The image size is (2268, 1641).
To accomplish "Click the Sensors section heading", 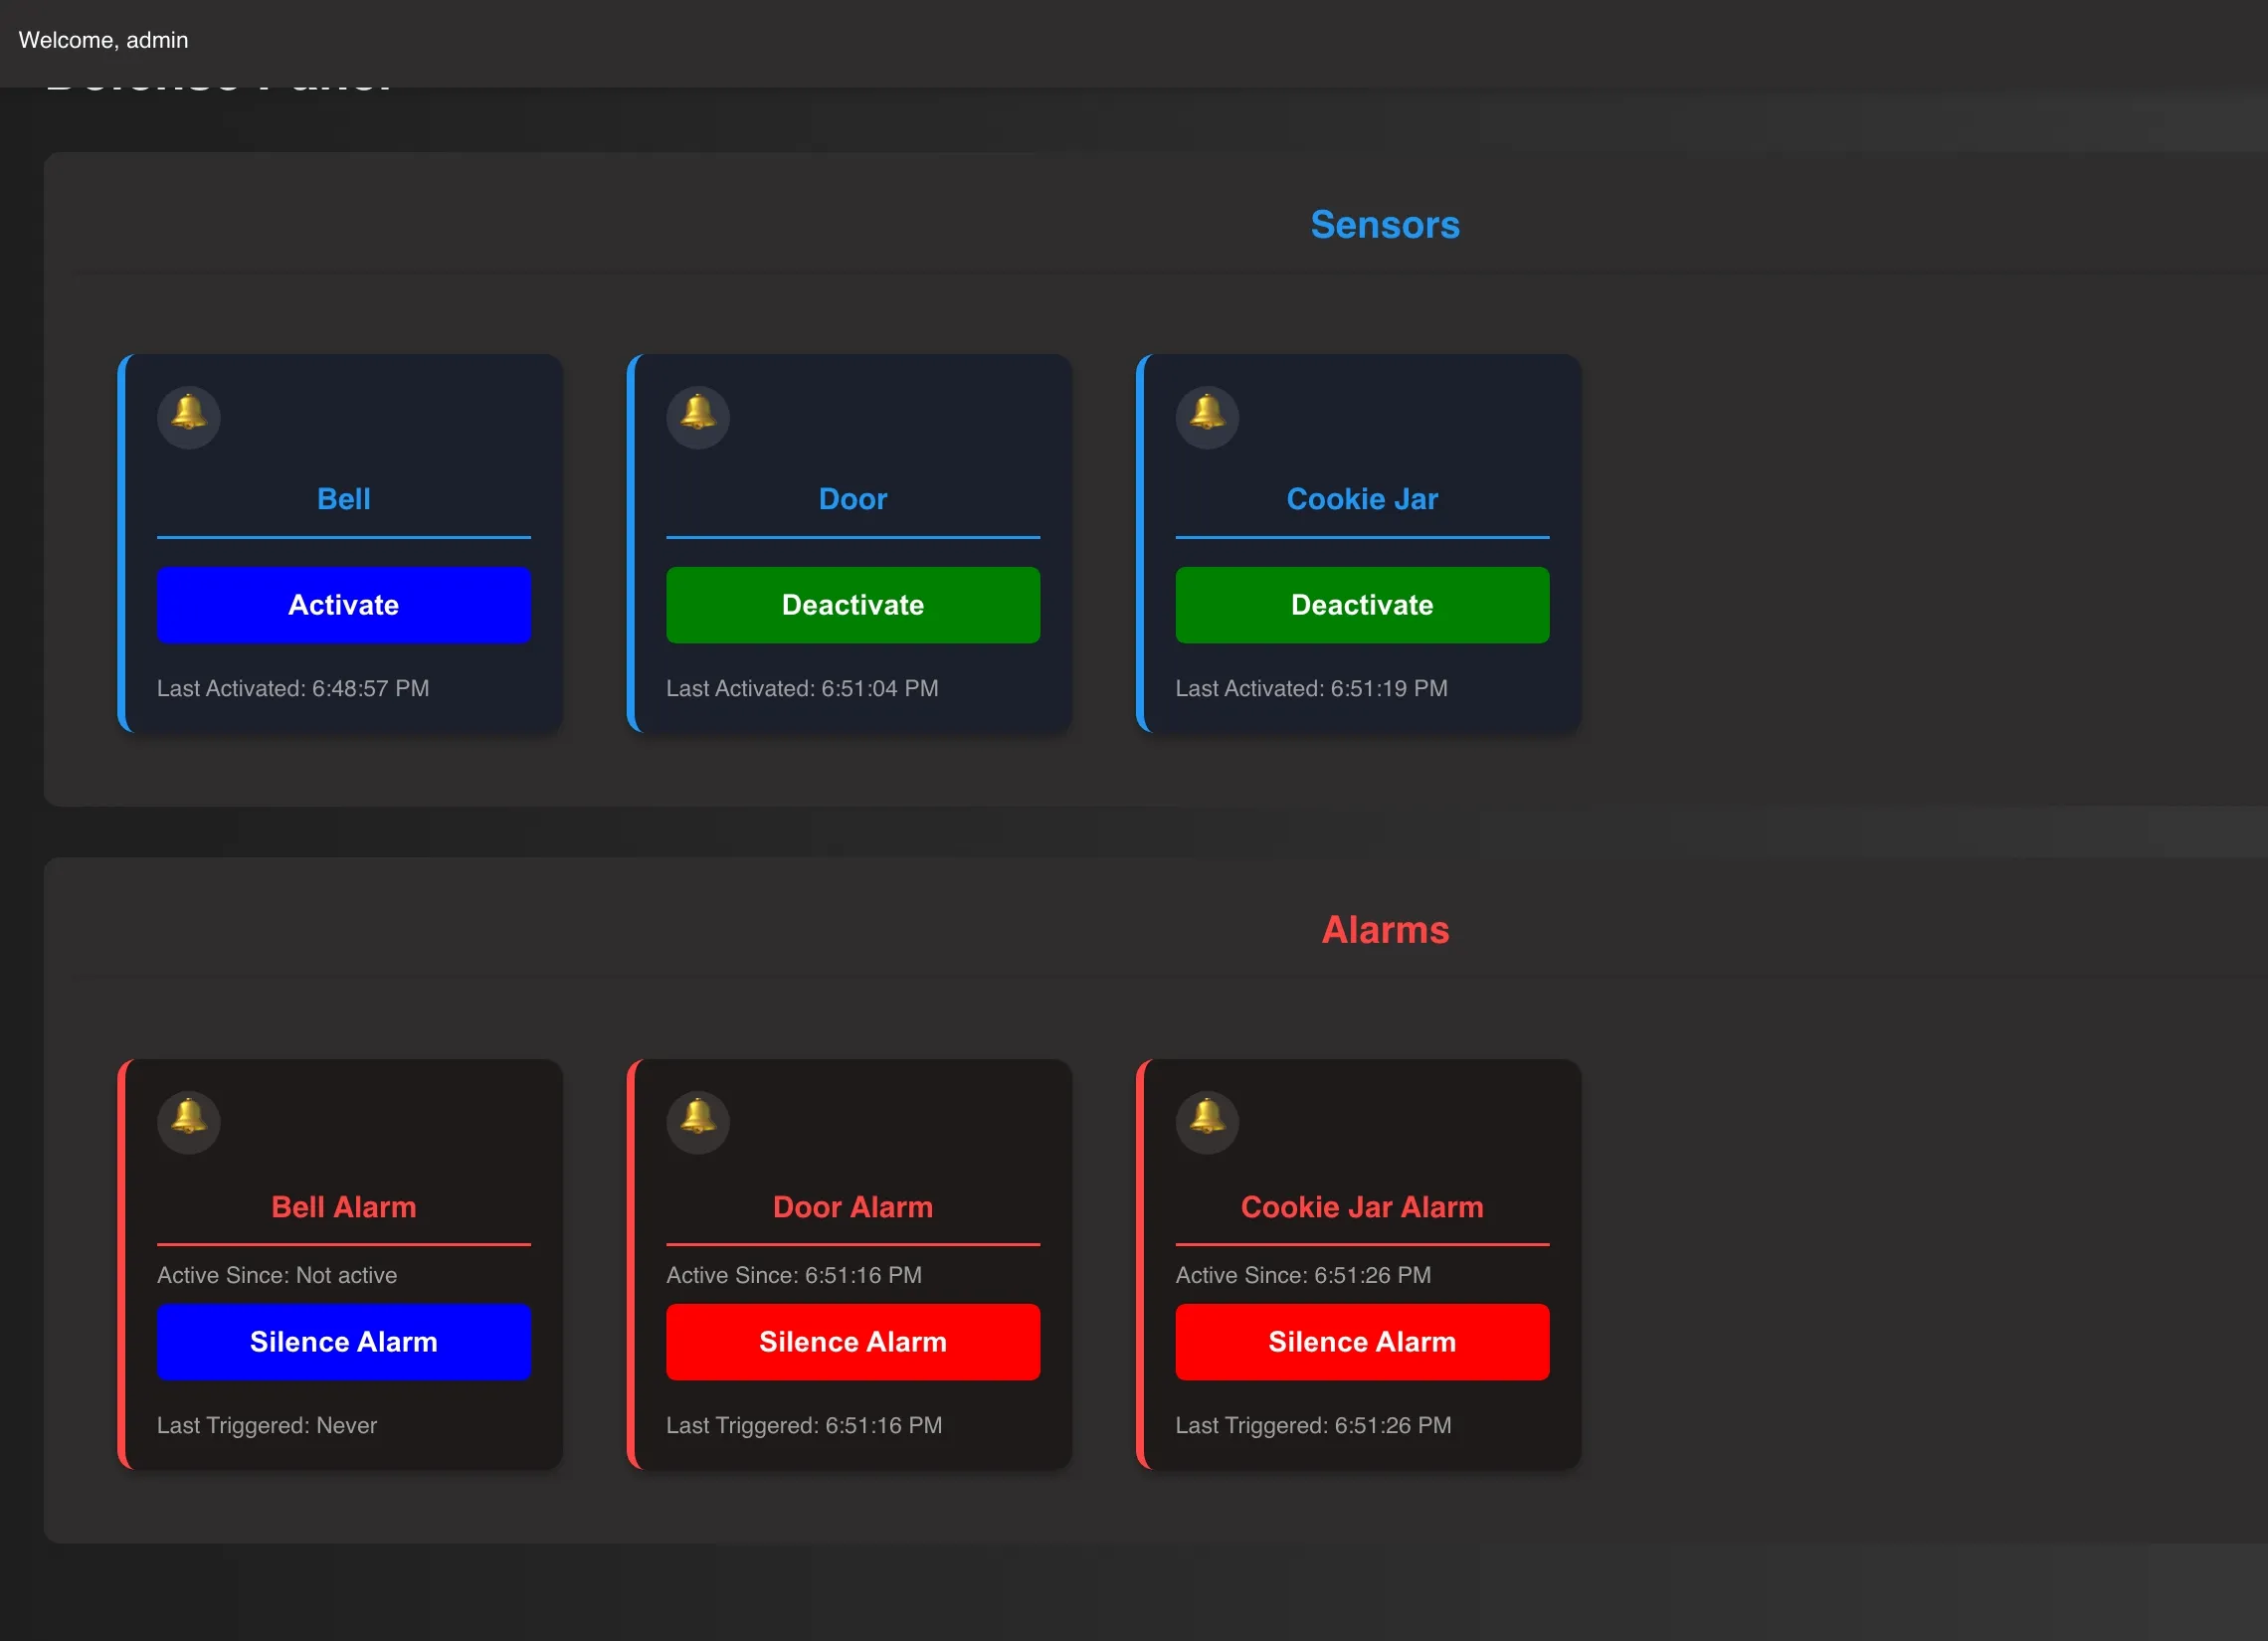I will (1384, 225).
